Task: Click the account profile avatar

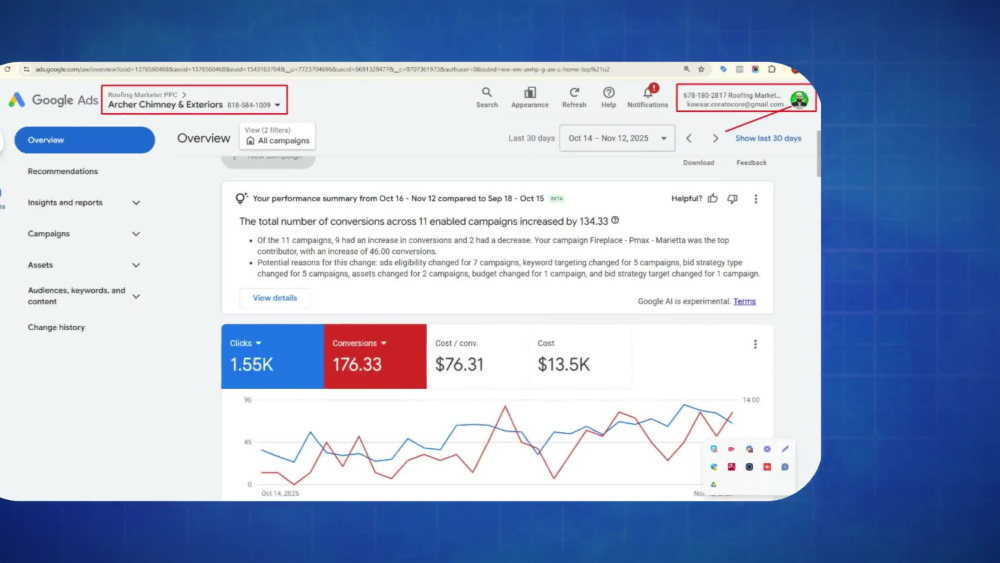Action: tap(799, 99)
